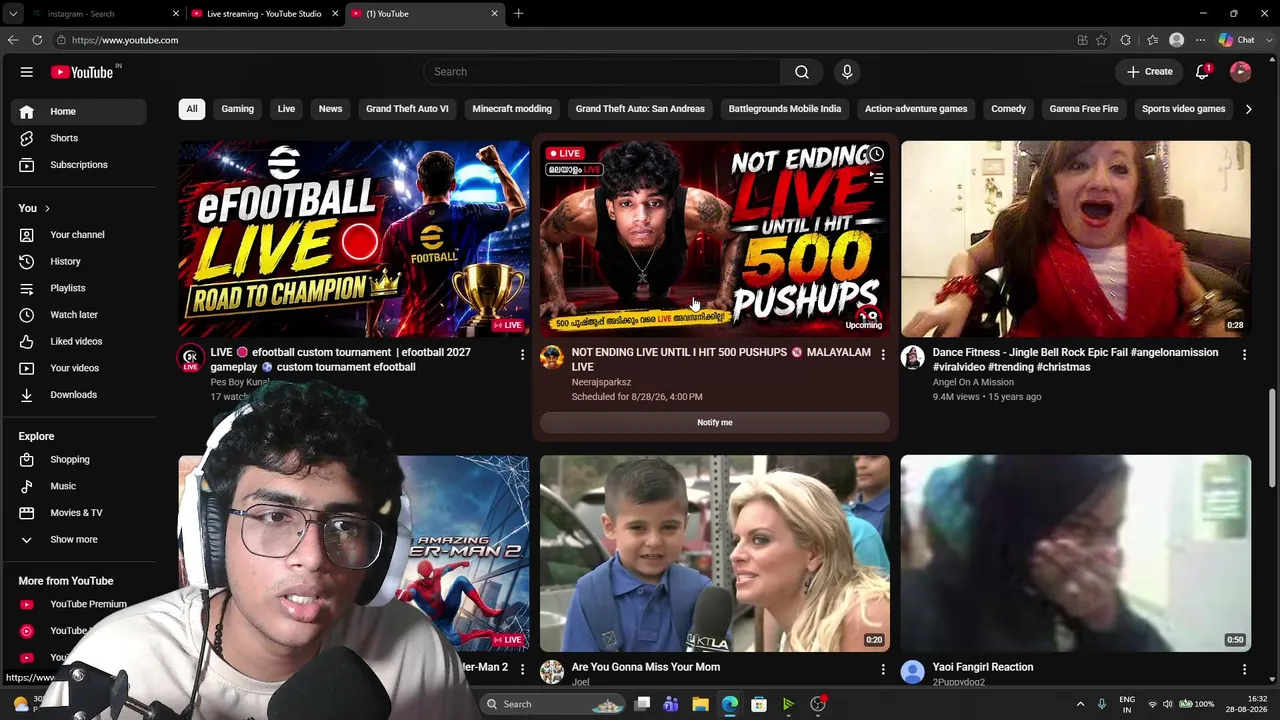This screenshot has height=720, width=1280.
Task: Click the Windows taskbar Search box
Action: 556,704
